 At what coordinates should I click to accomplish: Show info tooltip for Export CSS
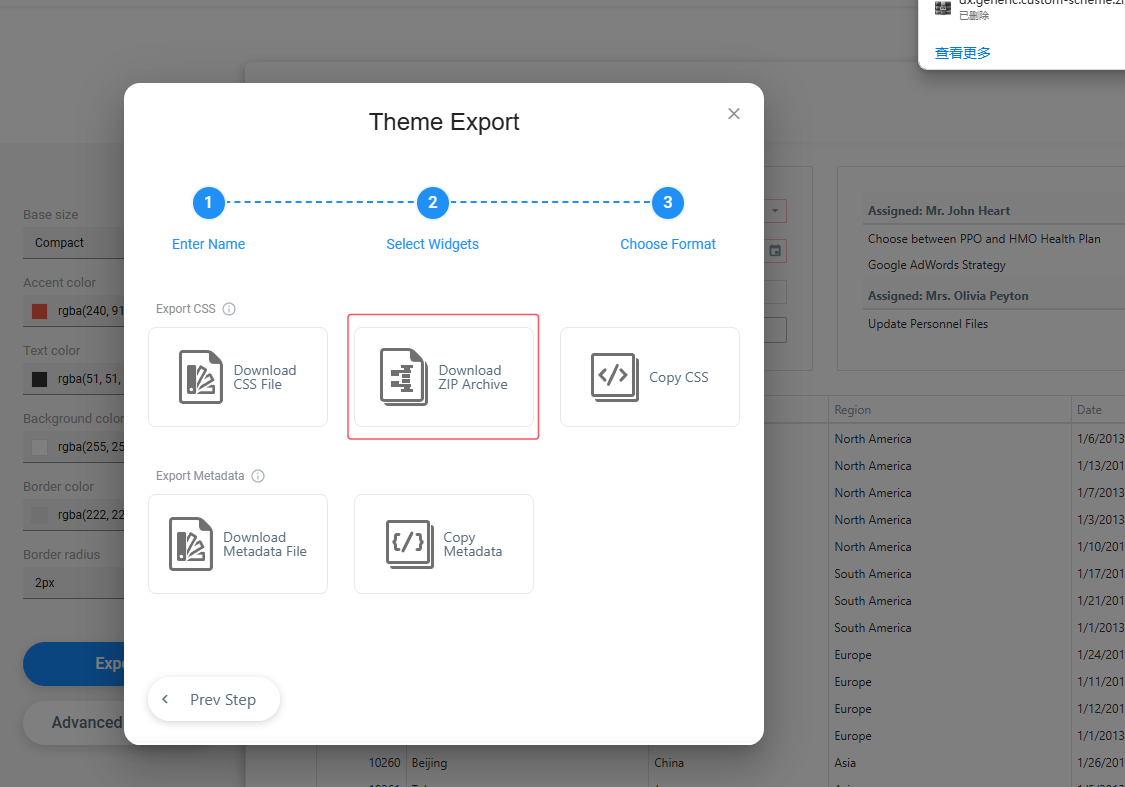coord(229,309)
